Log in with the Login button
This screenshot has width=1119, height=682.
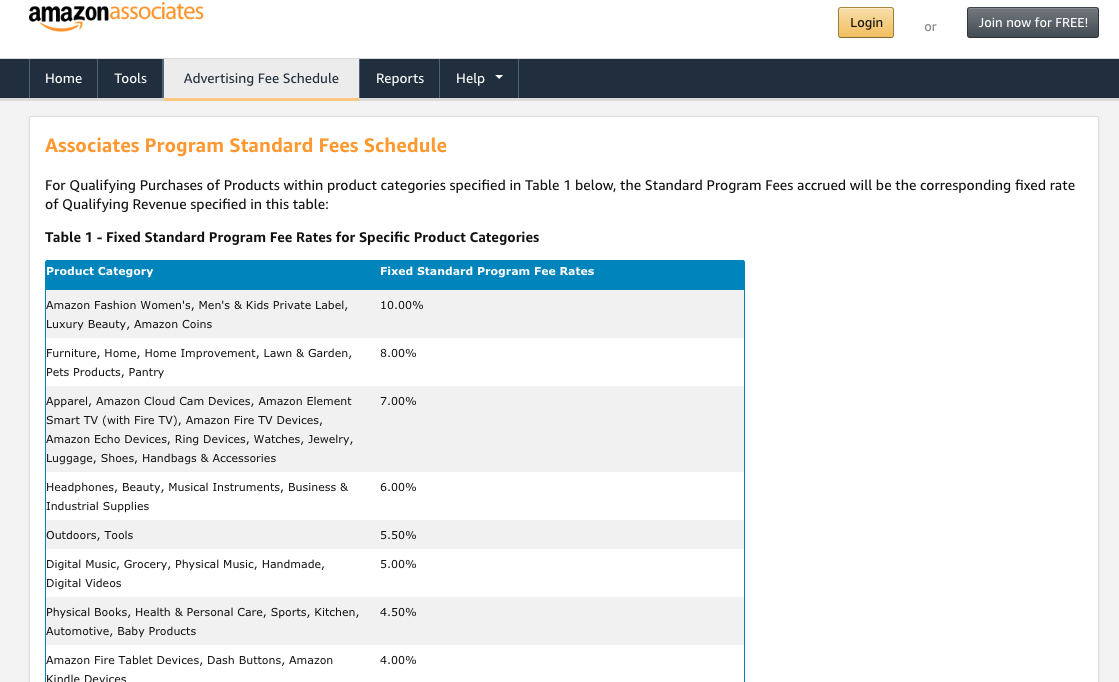pyautogui.click(x=866, y=23)
